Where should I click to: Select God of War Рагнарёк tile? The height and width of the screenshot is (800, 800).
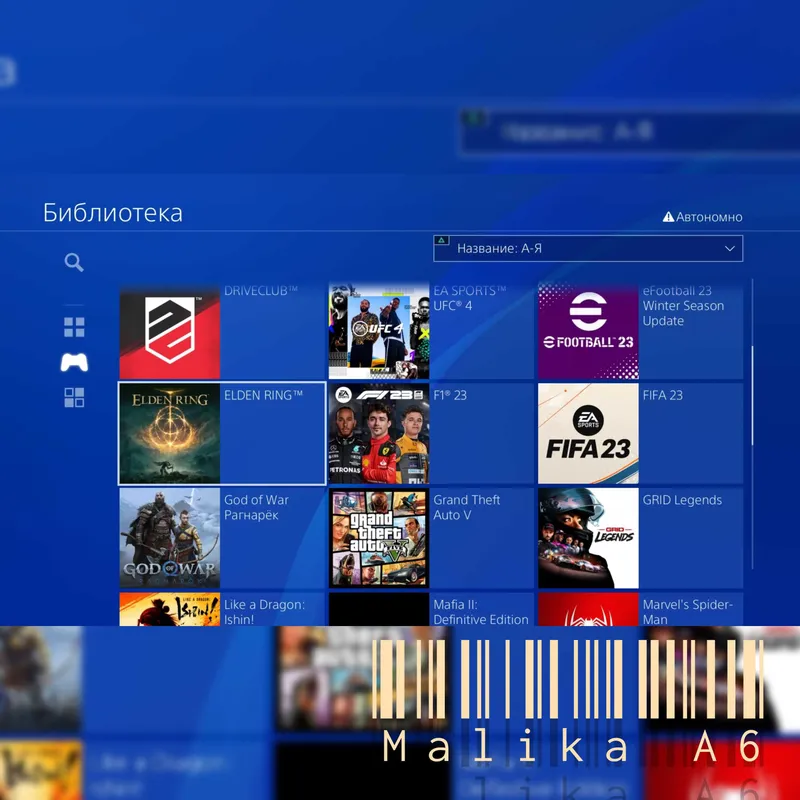point(222,538)
